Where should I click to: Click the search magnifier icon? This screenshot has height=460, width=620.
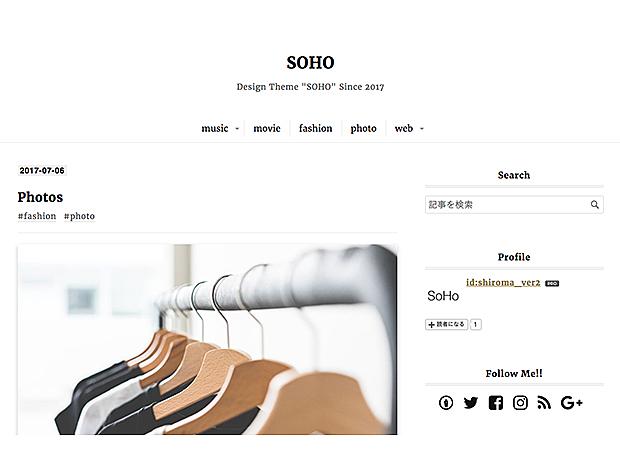[595, 204]
